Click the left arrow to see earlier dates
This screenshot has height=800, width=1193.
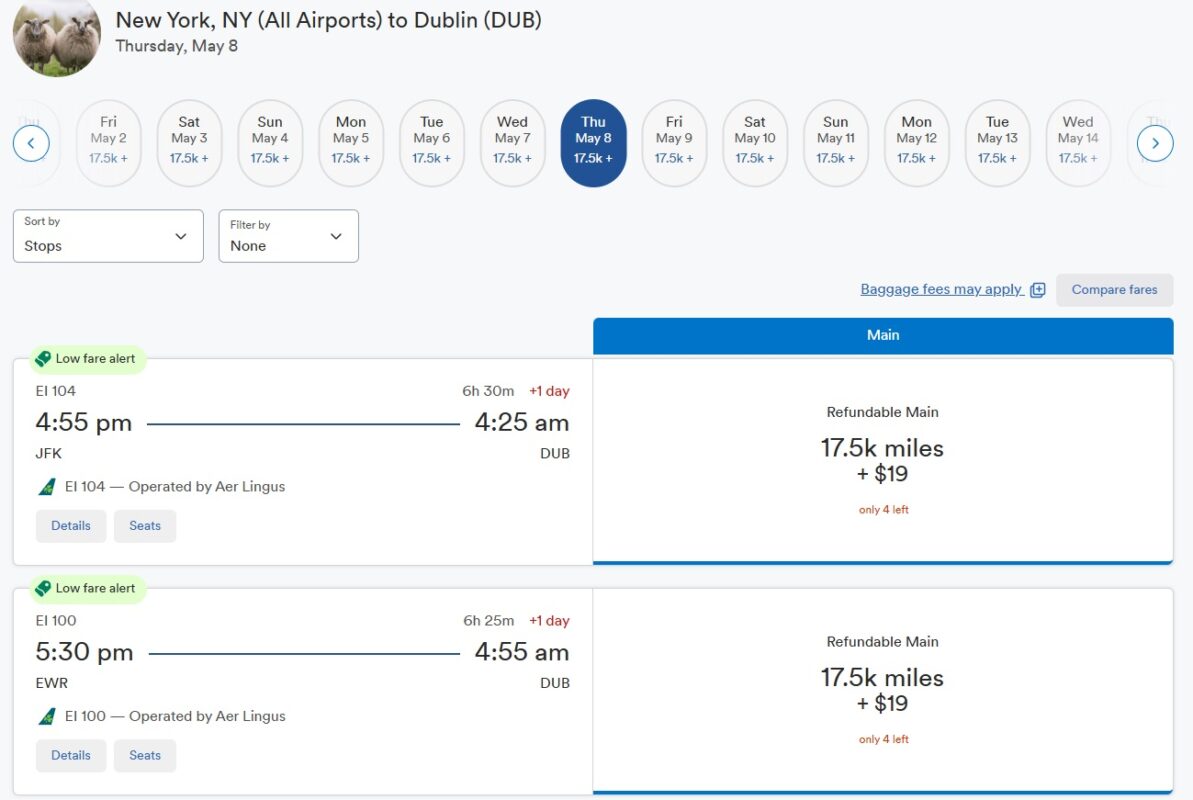[32, 143]
